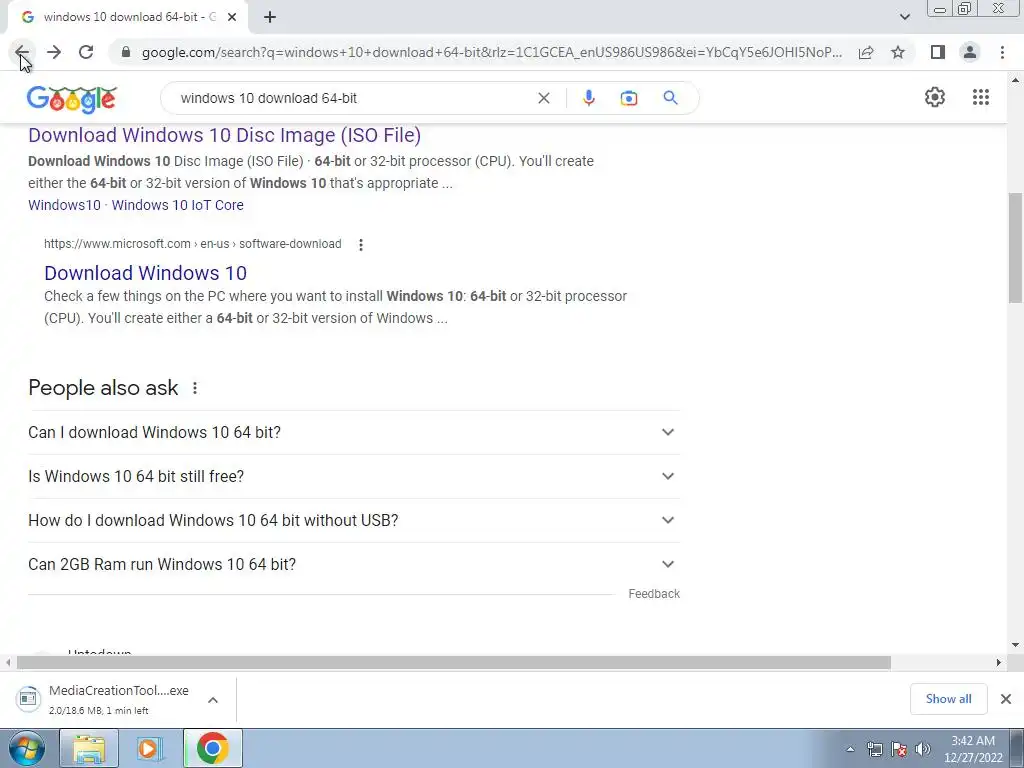
Task: Open the tab search dropdown arrow
Action: [x=904, y=17]
